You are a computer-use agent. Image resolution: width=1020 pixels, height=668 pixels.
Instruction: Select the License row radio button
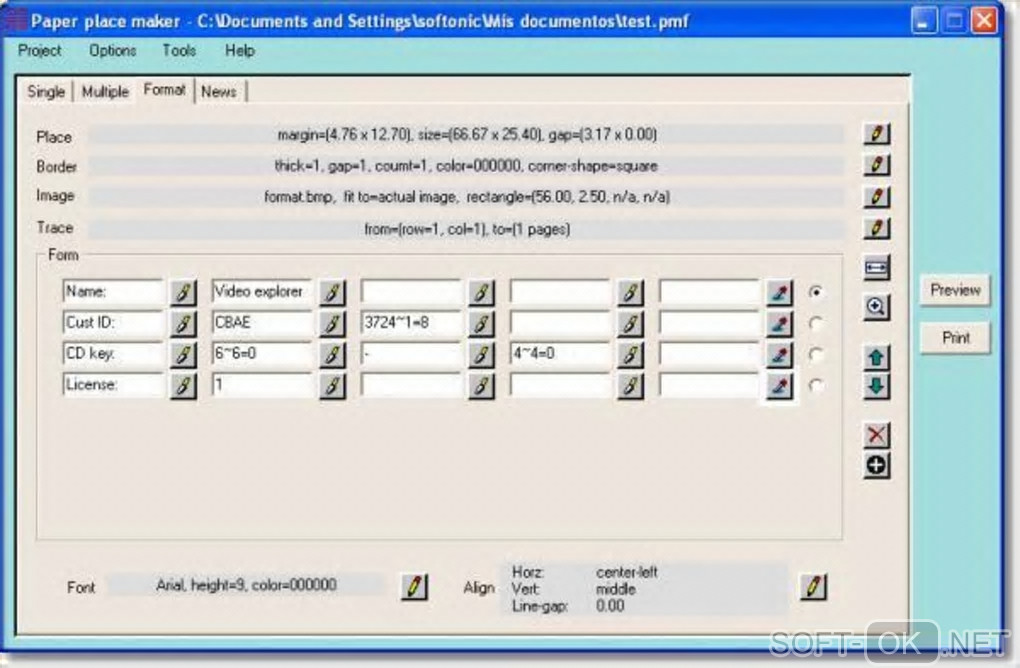816,386
